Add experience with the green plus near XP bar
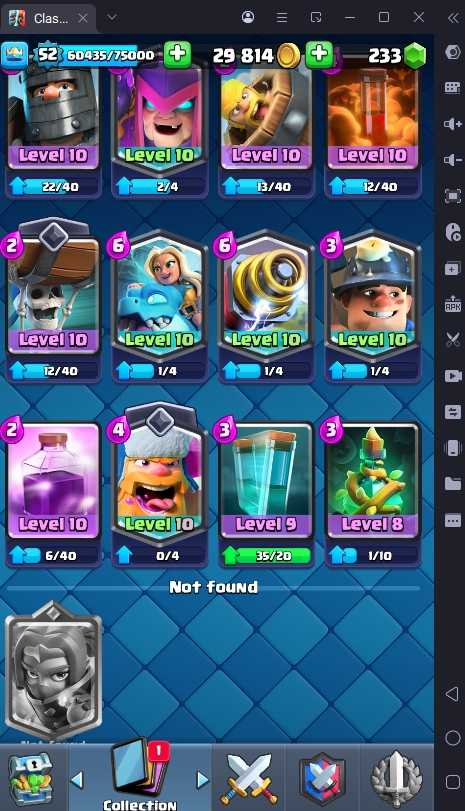The height and width of the screenshot is (811, 465). pyautogui.click(x=177, y=54)
